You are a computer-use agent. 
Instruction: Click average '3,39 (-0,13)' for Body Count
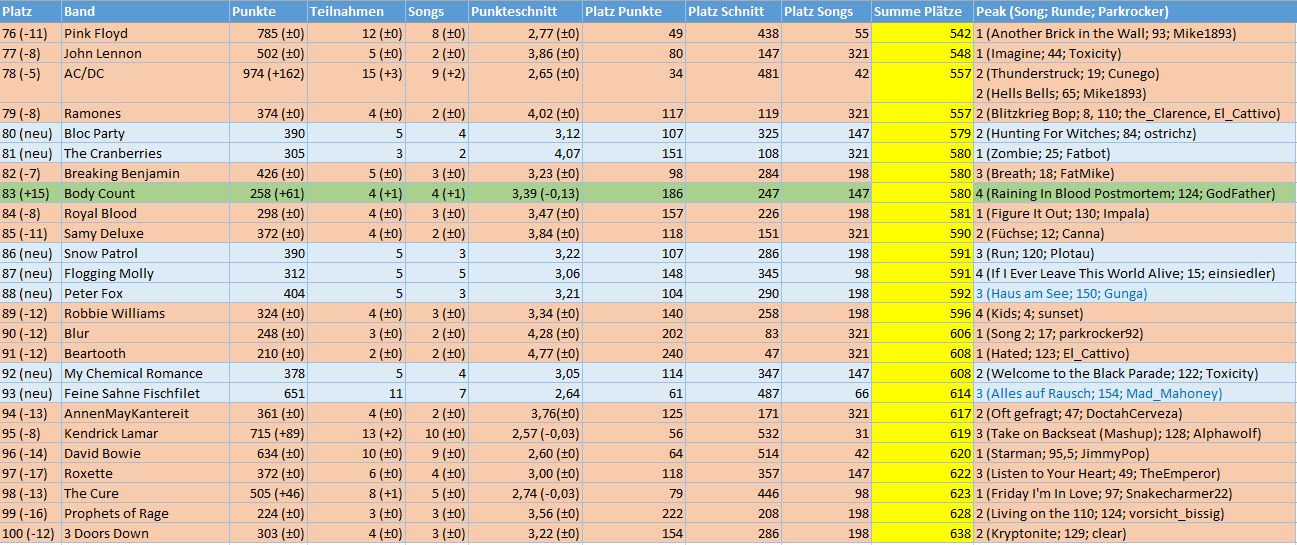click(x=525, y=193)
